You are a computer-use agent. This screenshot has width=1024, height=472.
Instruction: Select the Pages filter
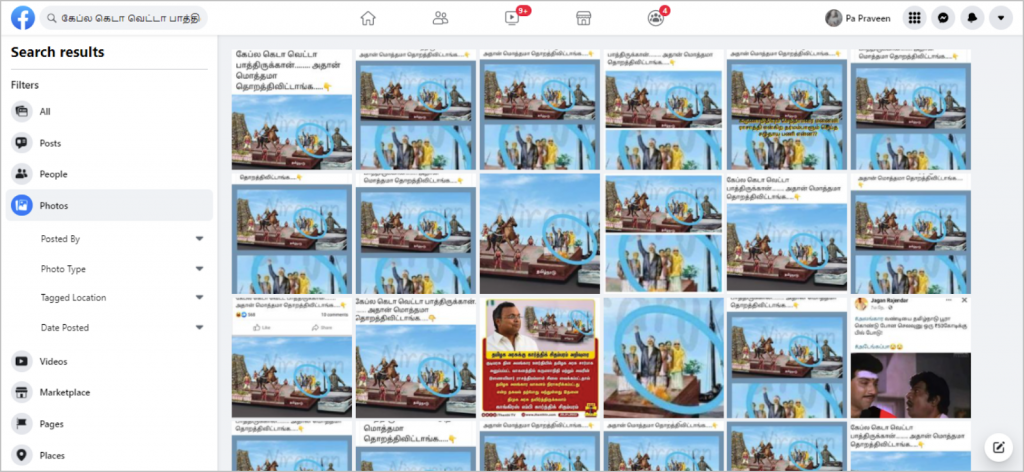[109, 424]
